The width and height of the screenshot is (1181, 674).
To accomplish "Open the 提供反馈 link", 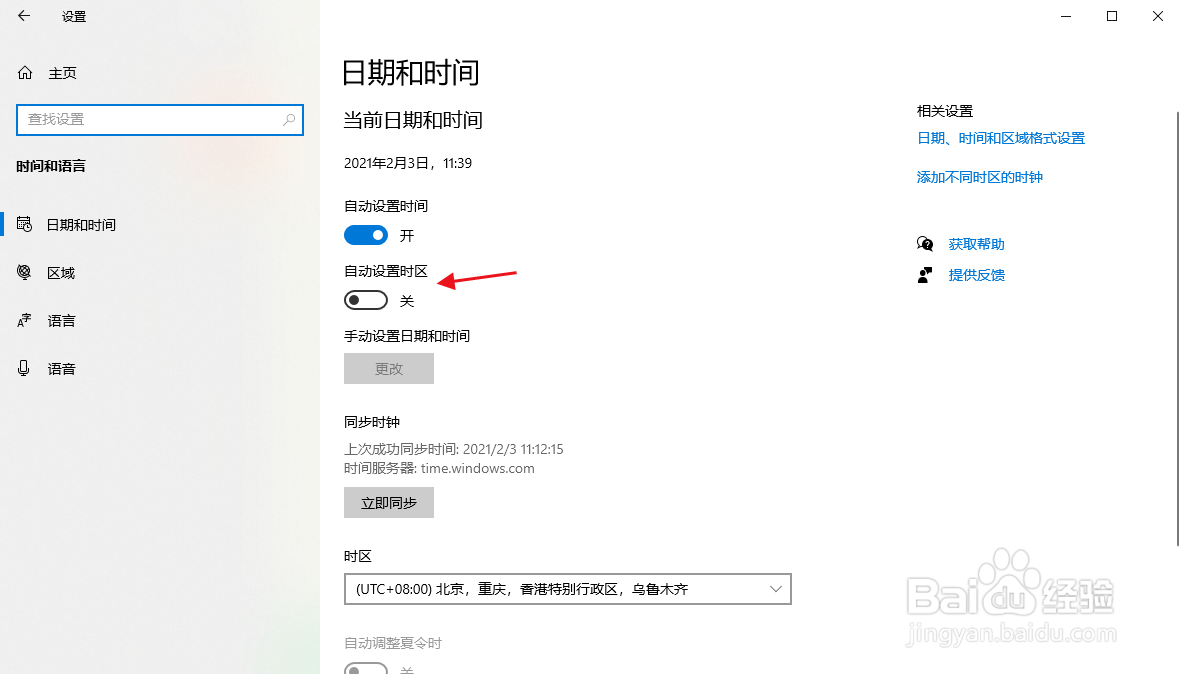I will (x=976, y=275).
